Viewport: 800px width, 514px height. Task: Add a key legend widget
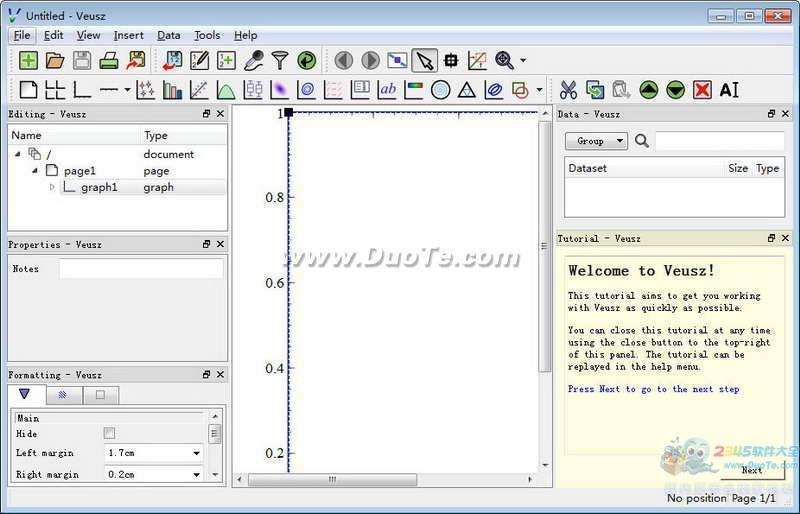(x=360, y=90)
